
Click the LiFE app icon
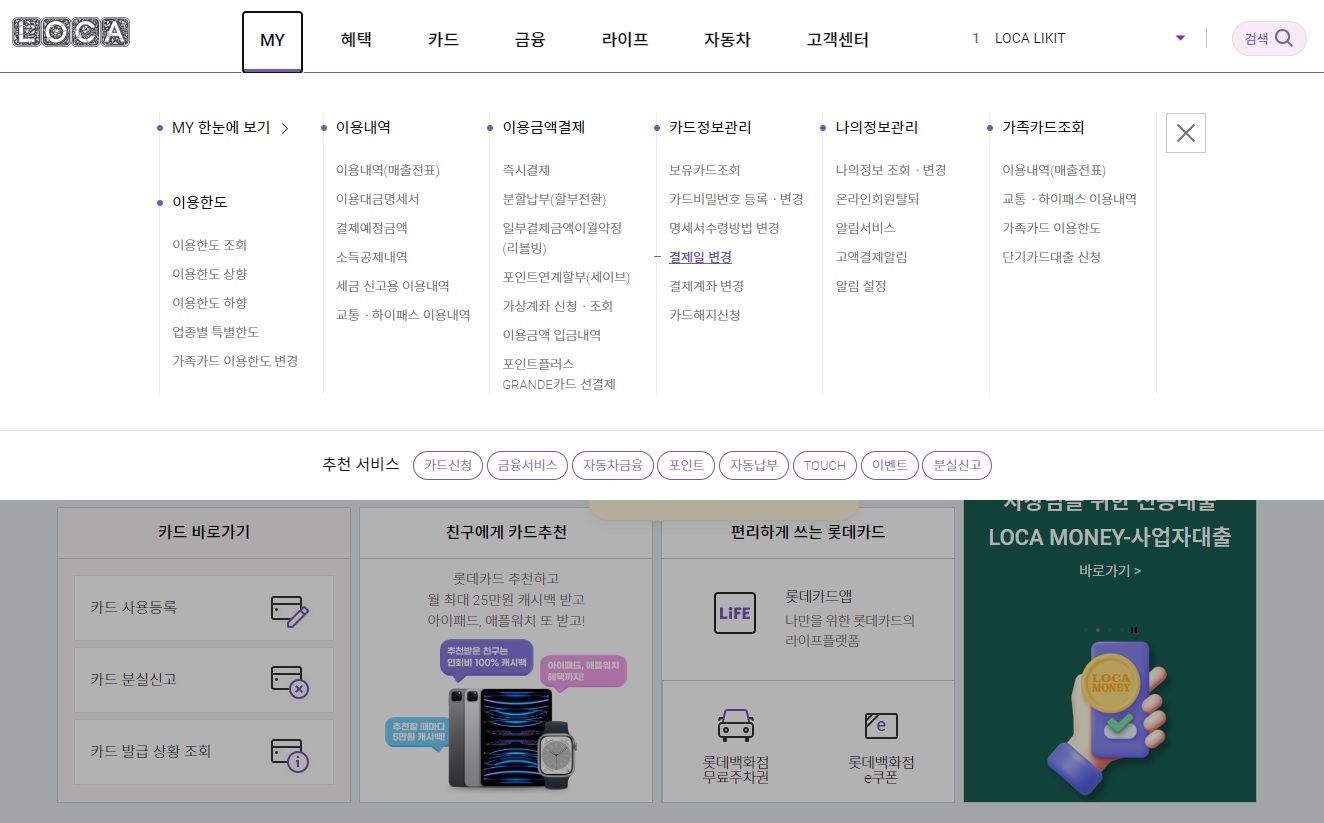pyautogui.click(x=734, y=613)
